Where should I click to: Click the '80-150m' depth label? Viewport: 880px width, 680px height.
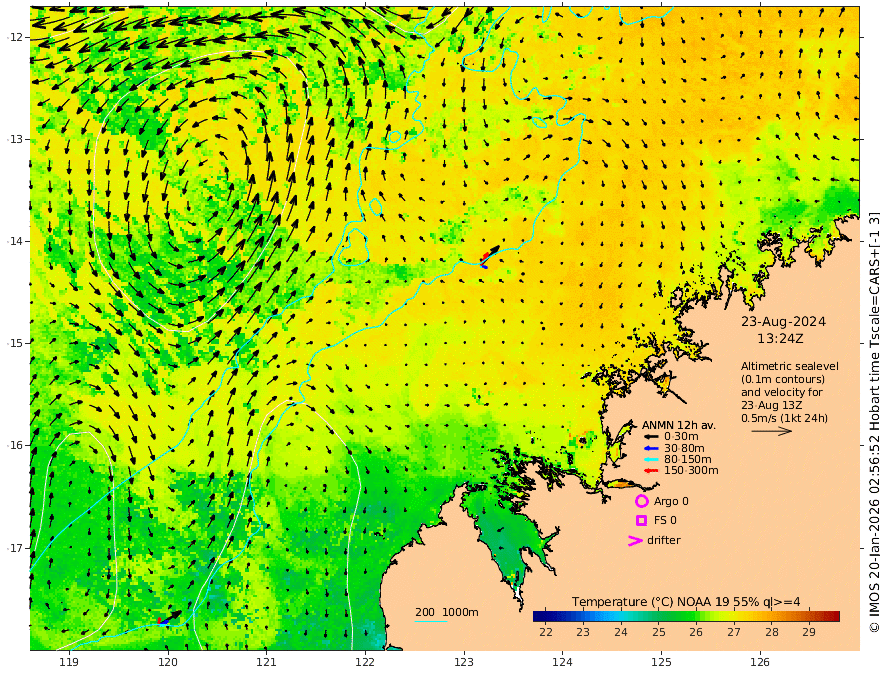688,460
